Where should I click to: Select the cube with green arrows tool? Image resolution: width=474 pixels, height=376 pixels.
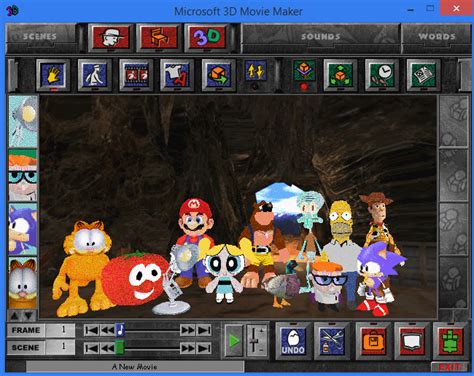pyautogui.click(x=340, y=75)
